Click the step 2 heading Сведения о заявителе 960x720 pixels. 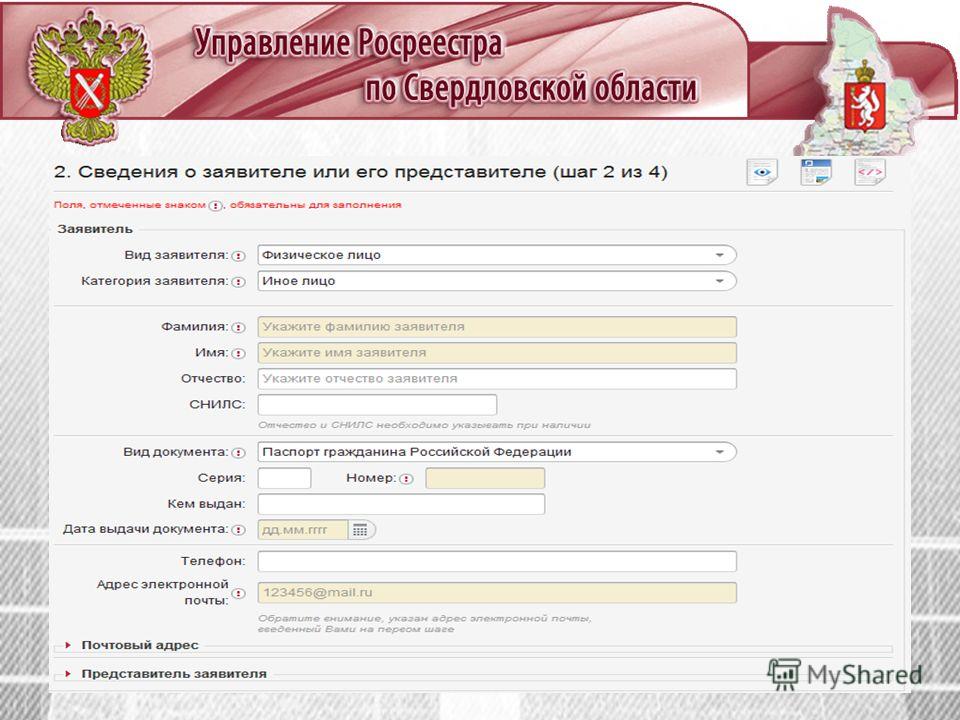click(360, 172)
